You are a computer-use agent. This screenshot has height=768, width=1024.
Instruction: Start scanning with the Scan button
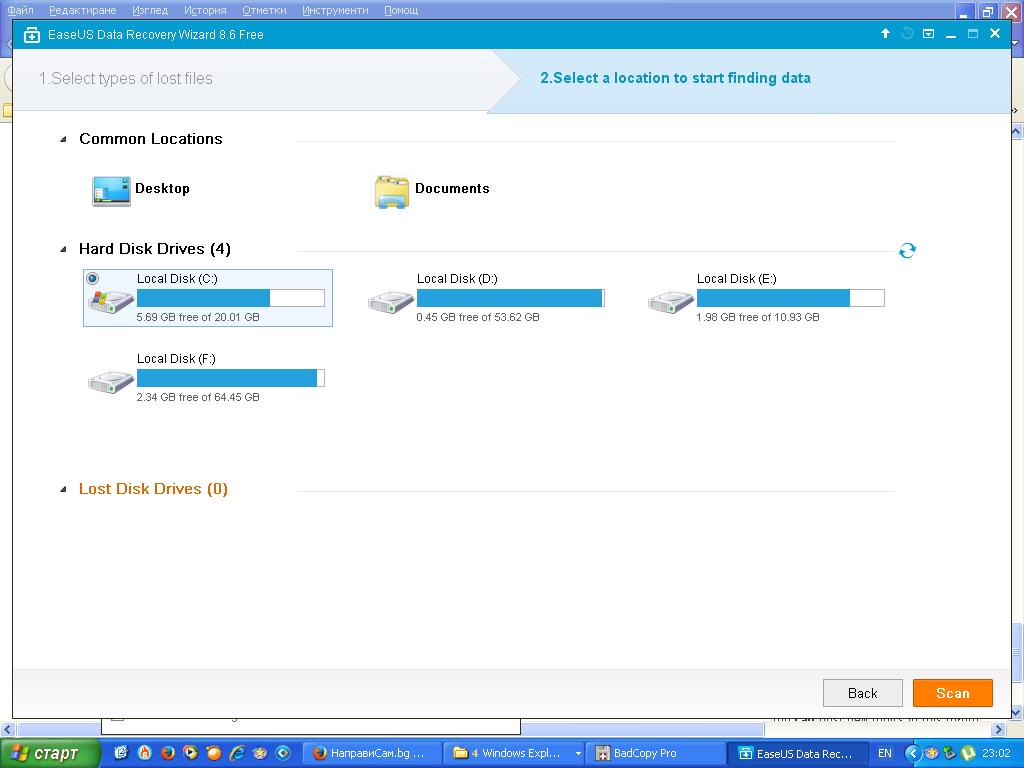point(953,693)
